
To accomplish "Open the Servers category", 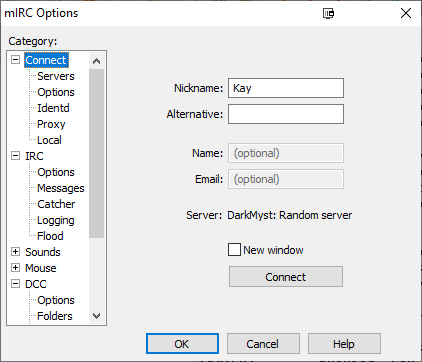I will (x=56, y=76).
